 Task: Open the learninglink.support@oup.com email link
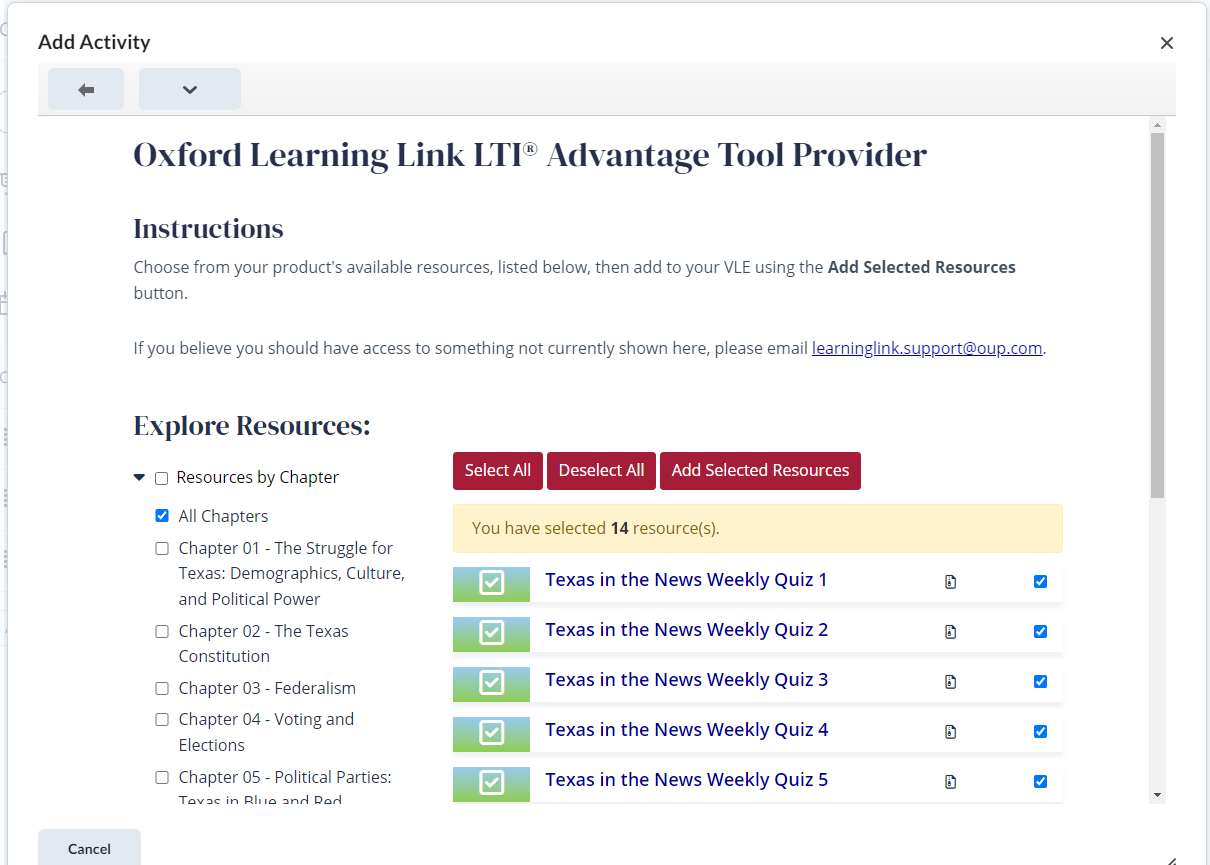pyautogui.click(x=926, y=348)
